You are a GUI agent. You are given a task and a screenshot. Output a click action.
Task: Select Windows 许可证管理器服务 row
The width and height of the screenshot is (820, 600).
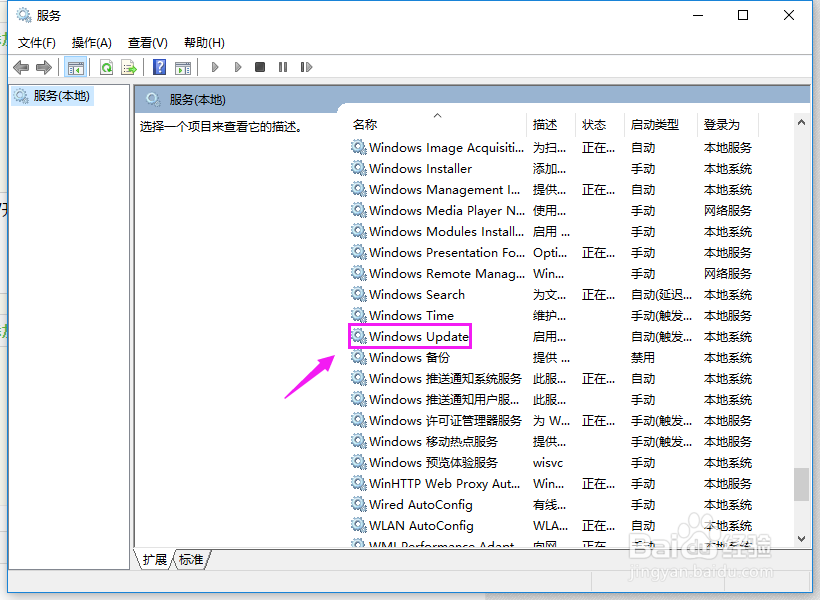click(551, 420)
